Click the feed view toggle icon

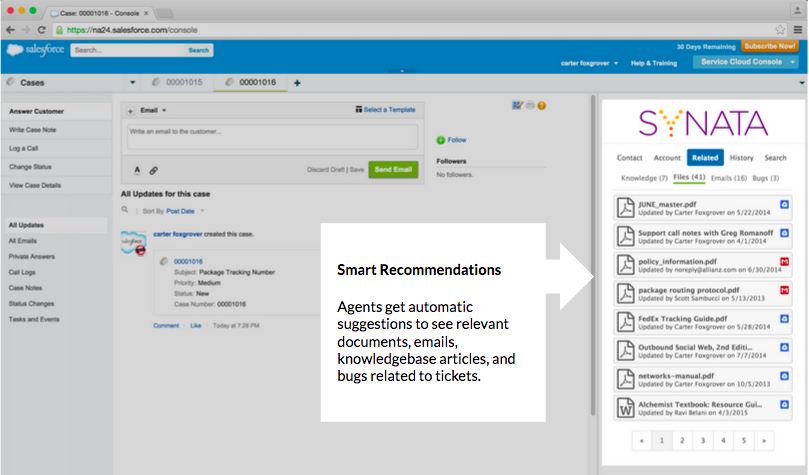pyautogui.click(x=517, y=105)
